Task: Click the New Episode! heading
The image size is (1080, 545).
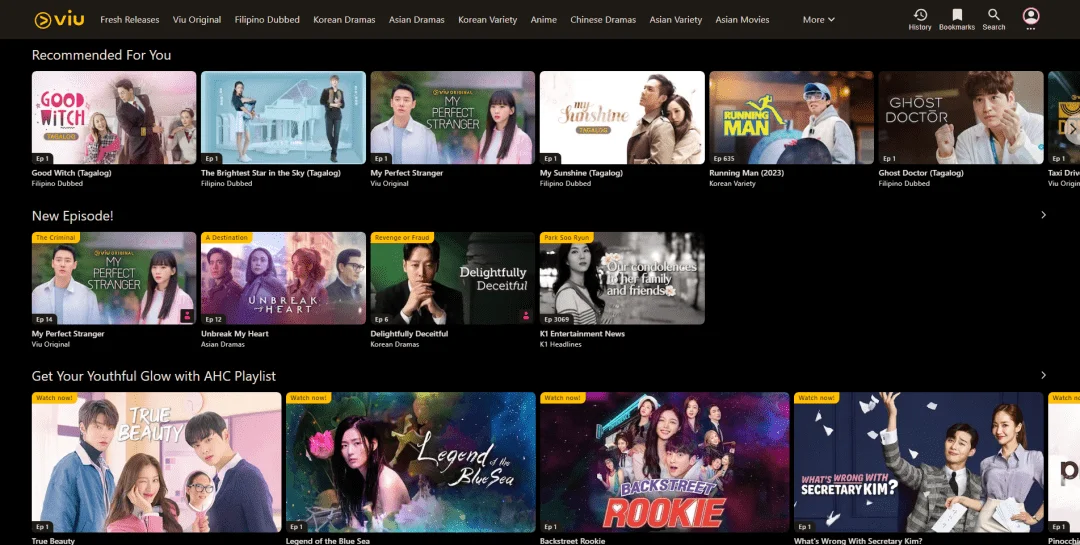Action: pos(72,216)
